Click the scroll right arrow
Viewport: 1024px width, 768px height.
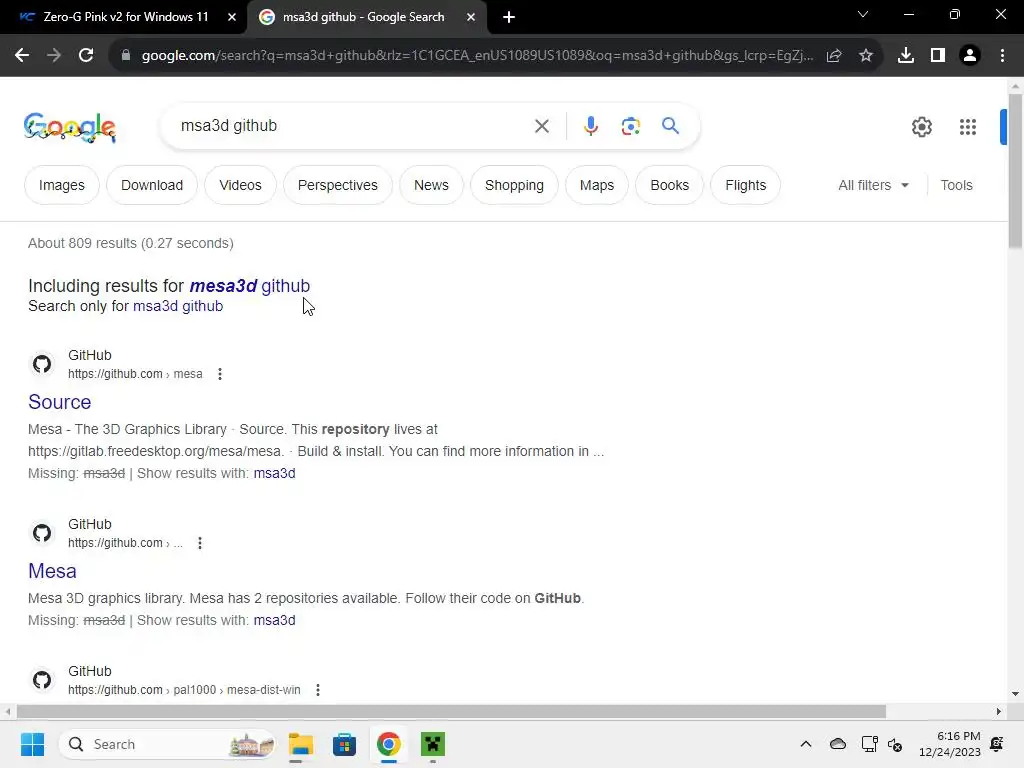pos(999,711)
